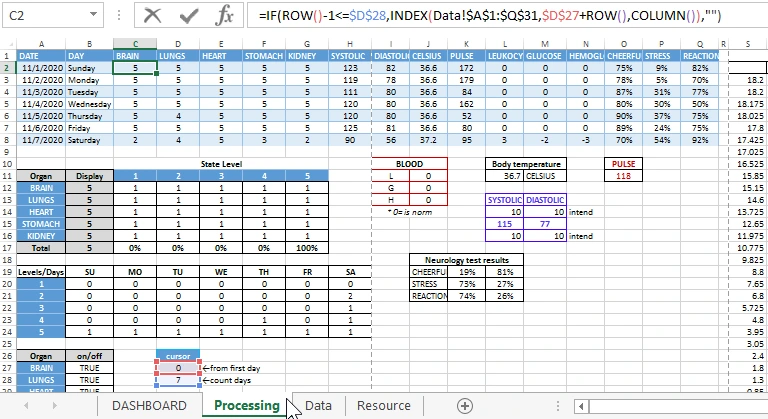
Task: Select STRESS 73% cell
Action: (466, 284)
